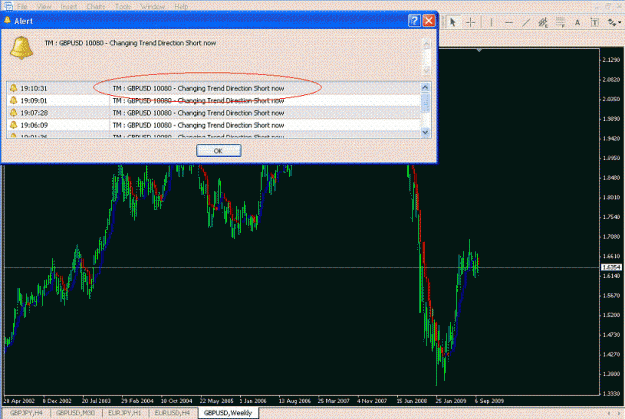This screenshot has height=419, width=625.
Task: Click the bell icon in Alert title bar
Action: coord(7,20)
